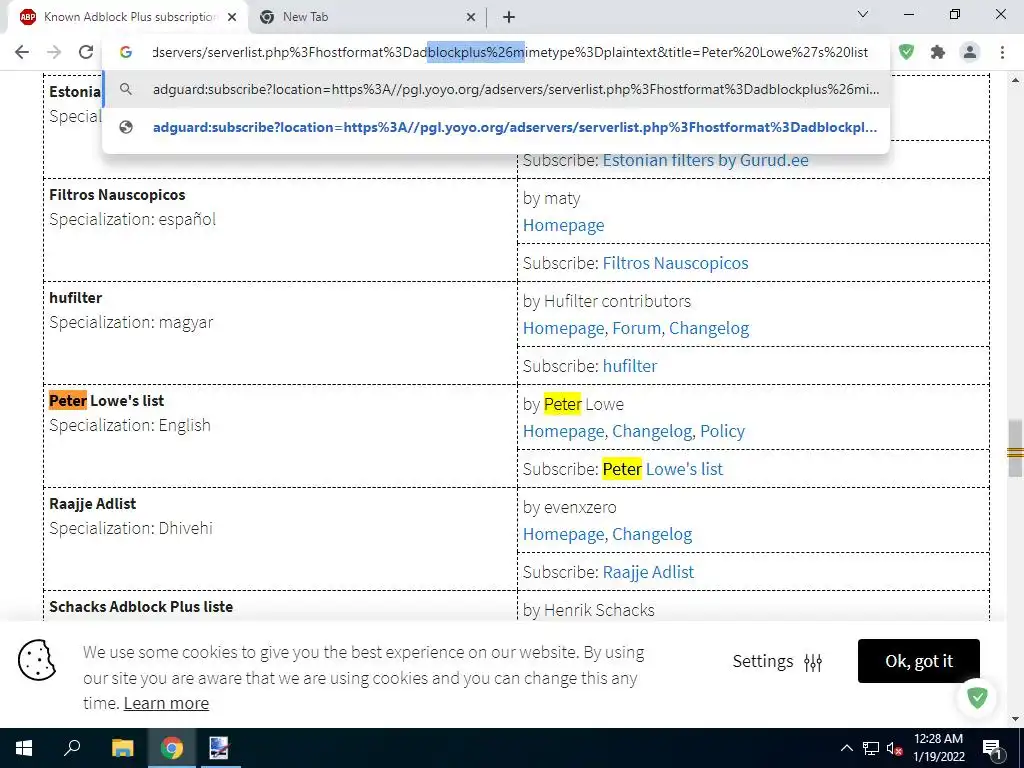Viewport: 1024px width, 768px height.
Task: Open the Extensions puzzle menu
Action: click(938, 52)
